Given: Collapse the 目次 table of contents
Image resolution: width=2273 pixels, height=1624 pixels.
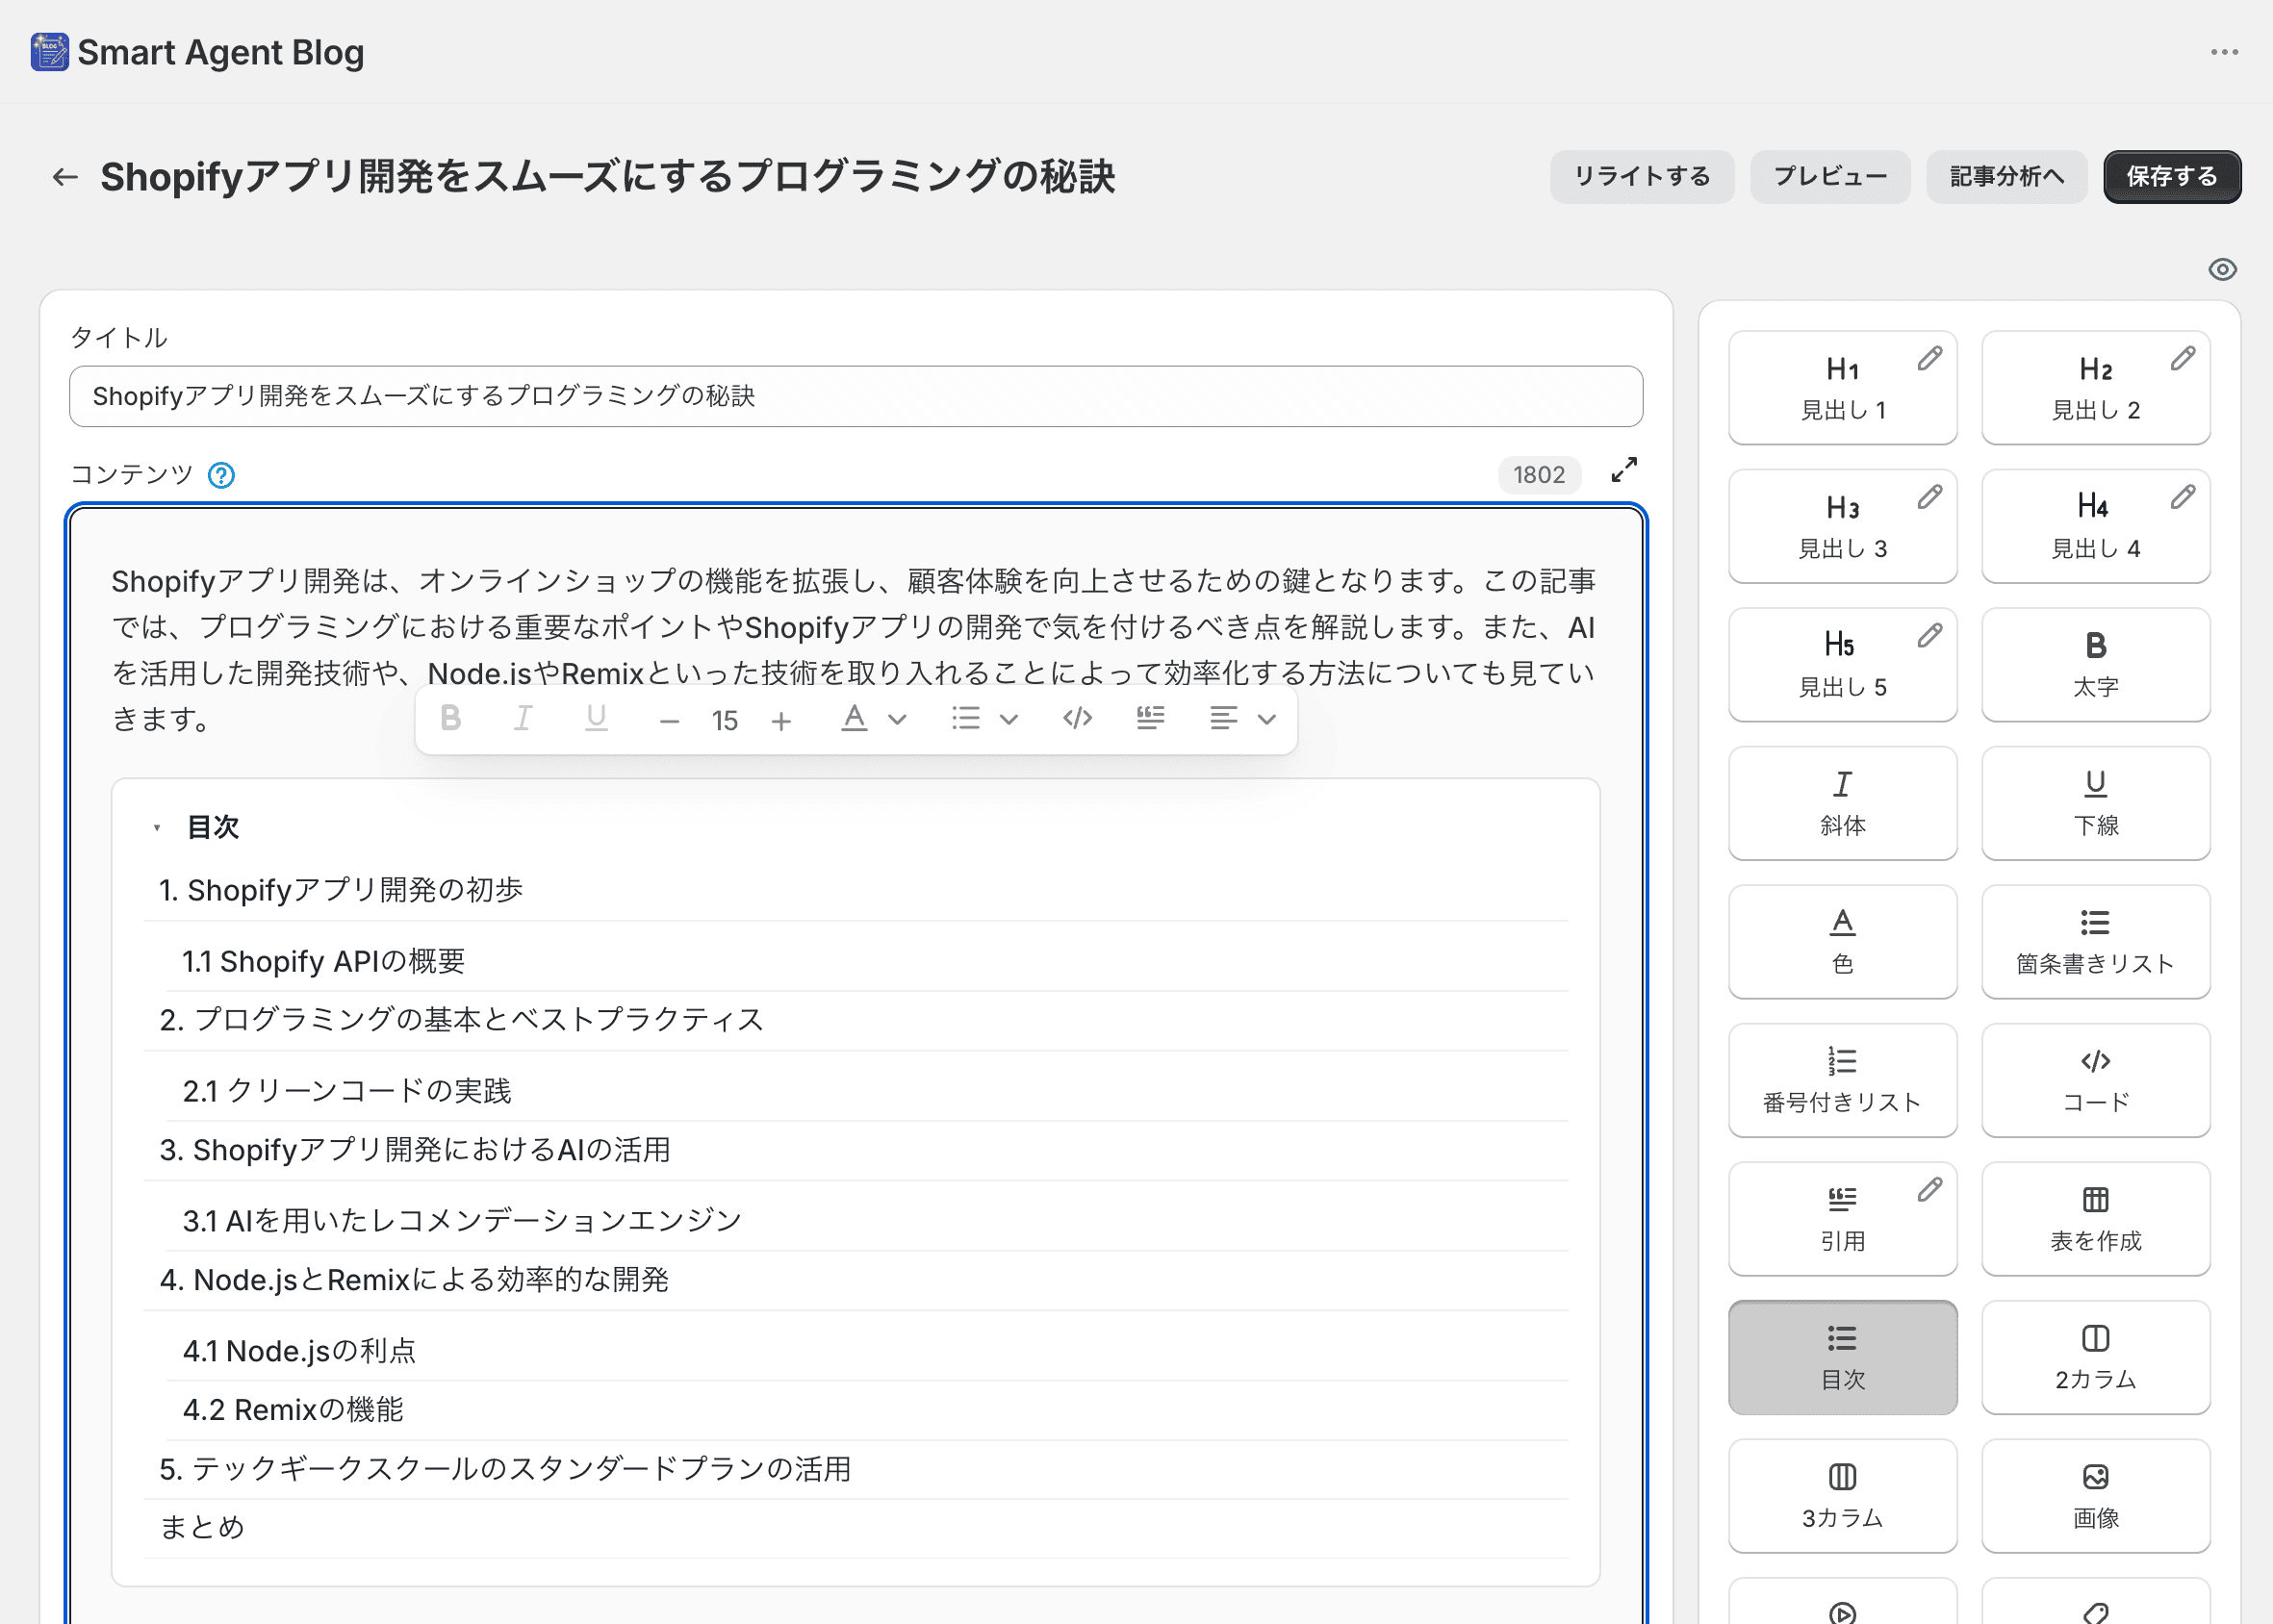Looking at the screenshot, I should click(x=157, y=828).
